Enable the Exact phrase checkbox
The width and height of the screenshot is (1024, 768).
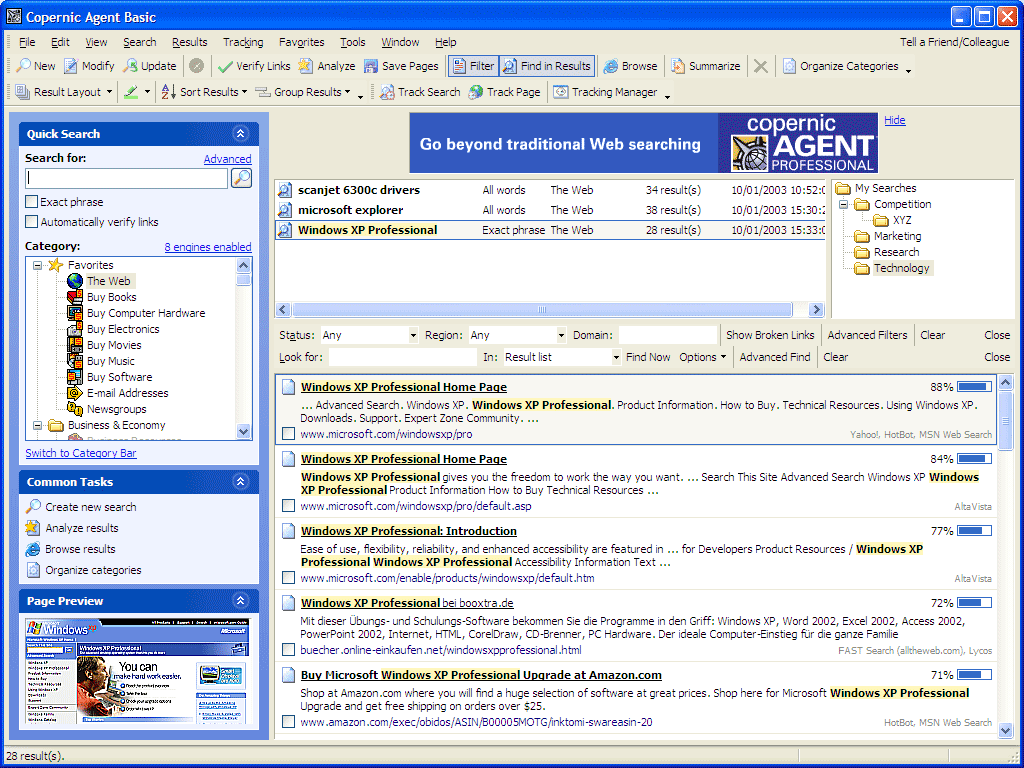[31, 201]
